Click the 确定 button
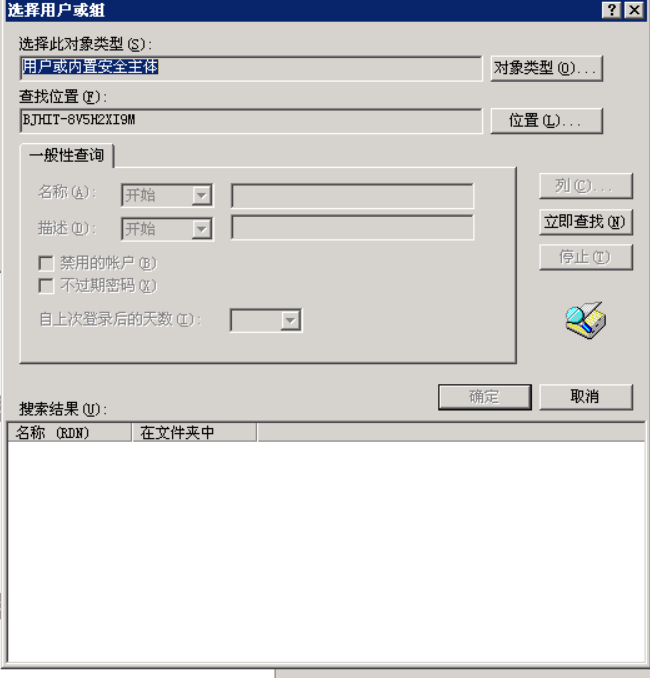Viewport: 650px width, 678px height. coord(484,397)
